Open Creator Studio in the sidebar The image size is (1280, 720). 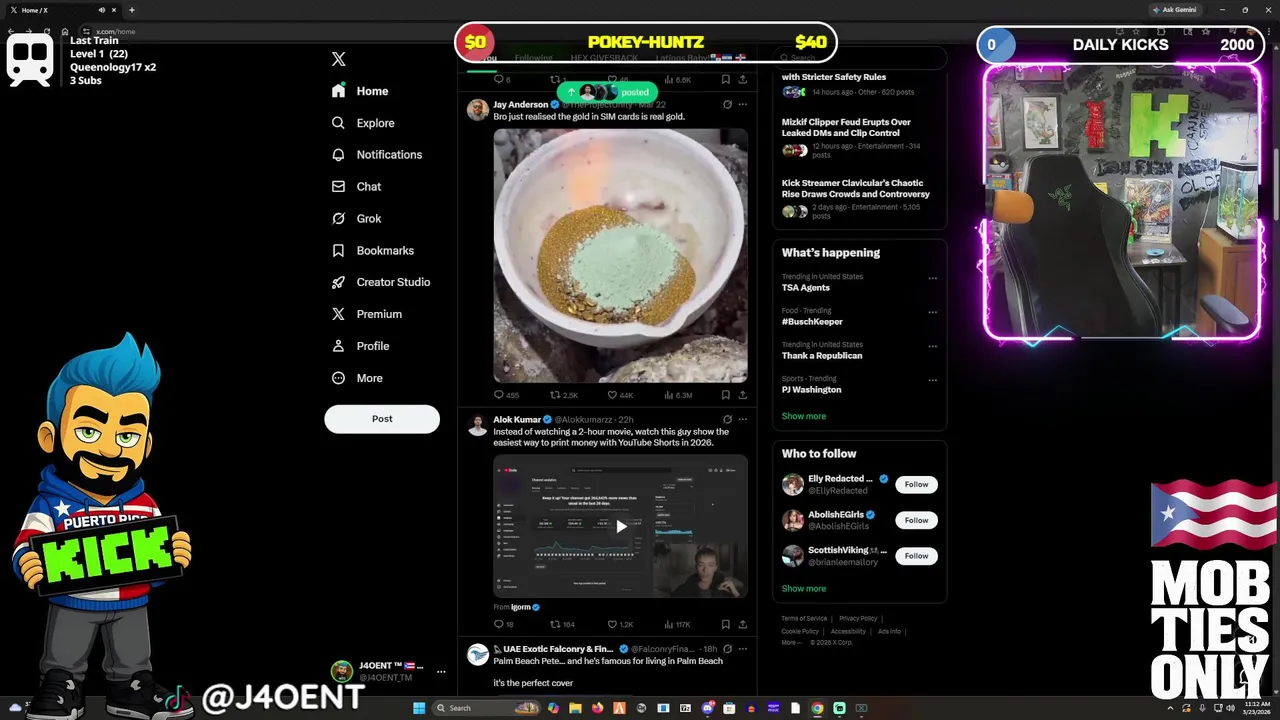click(x=380, y=282)
